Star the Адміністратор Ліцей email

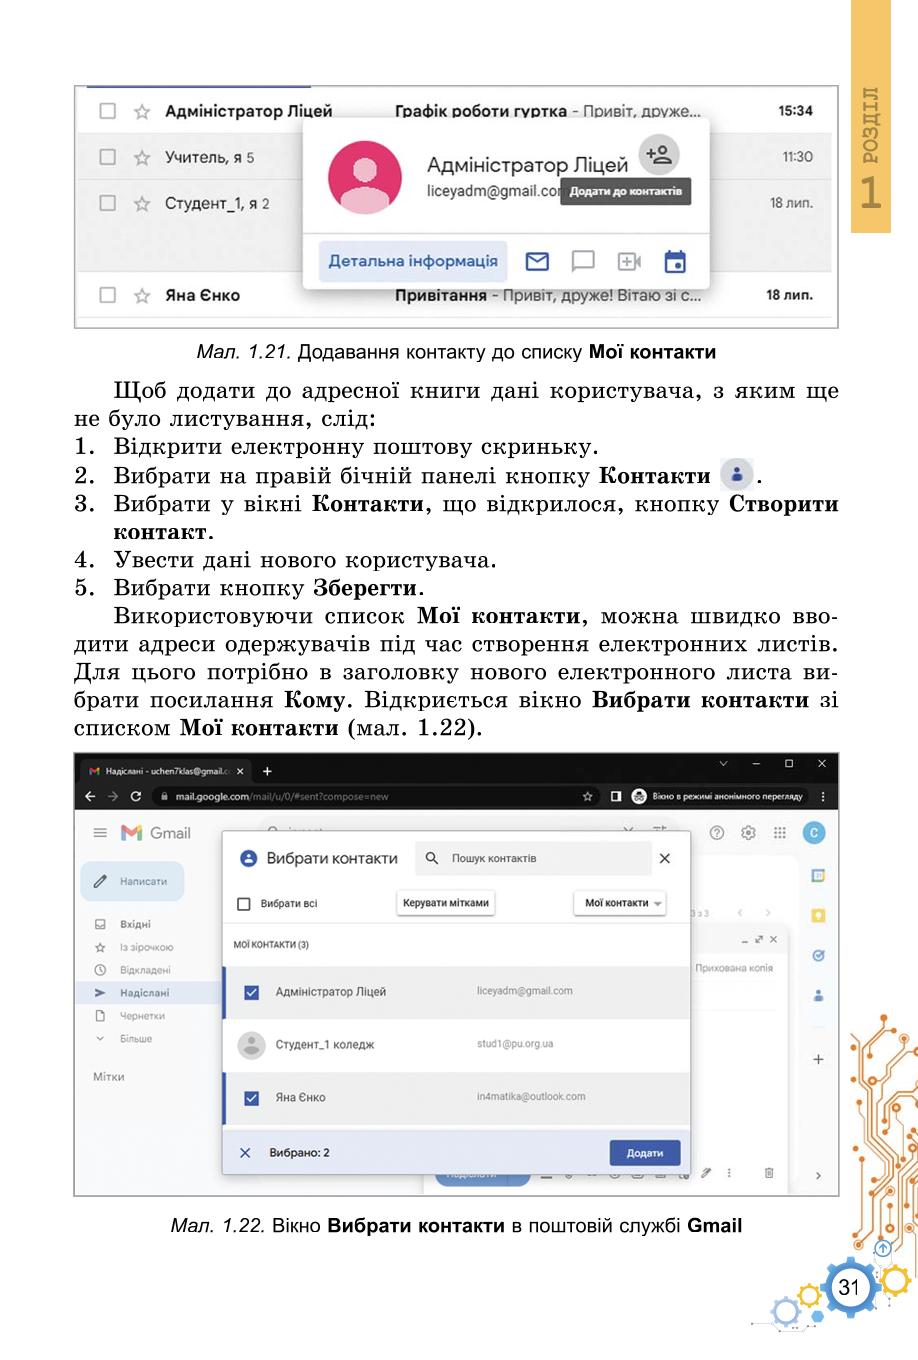(142, 111)
